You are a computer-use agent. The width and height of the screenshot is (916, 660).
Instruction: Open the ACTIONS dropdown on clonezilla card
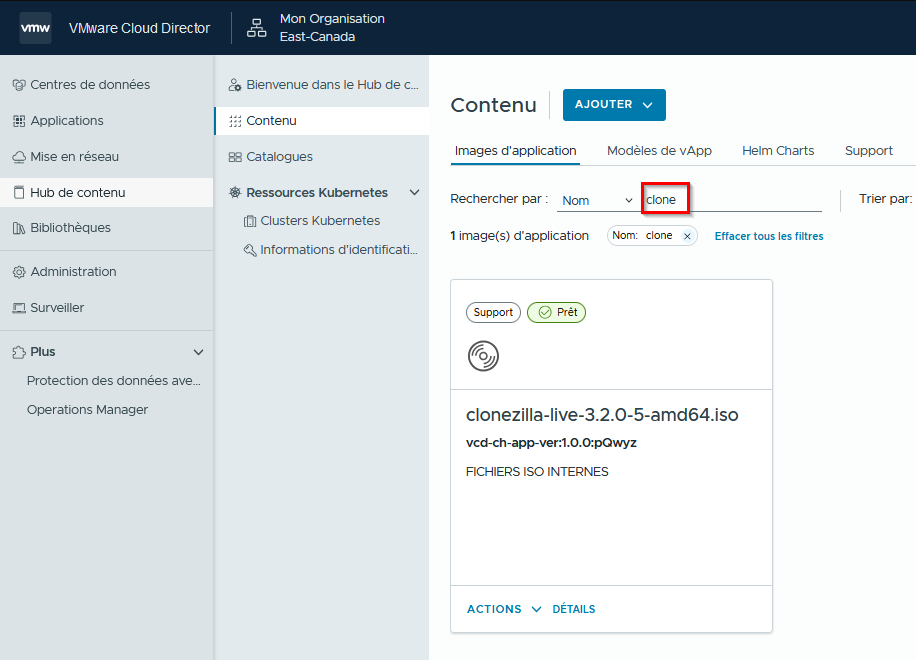click(x=504, y=609)
